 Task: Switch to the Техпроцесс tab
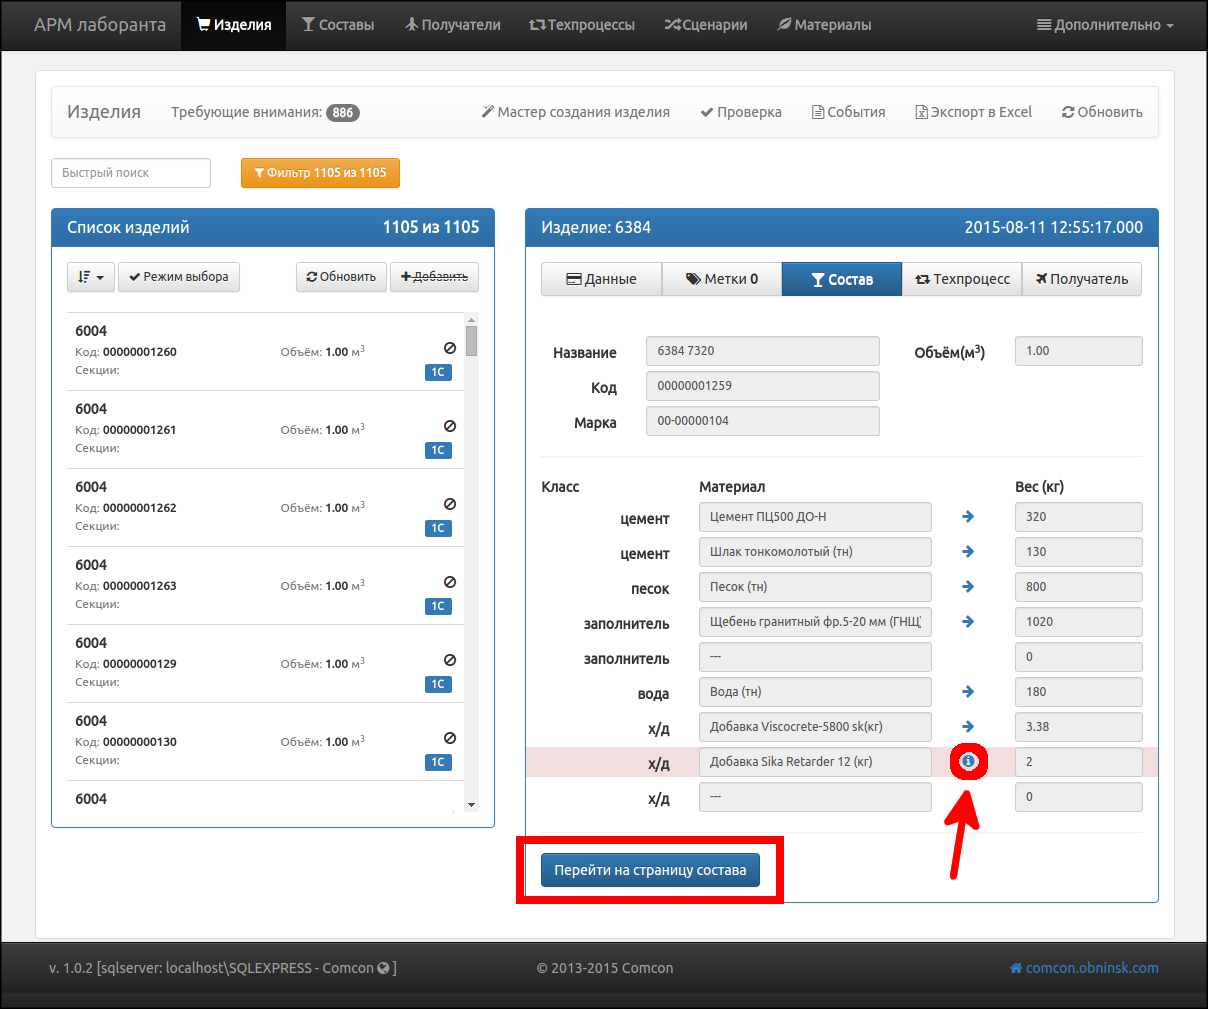pos(962,279)
